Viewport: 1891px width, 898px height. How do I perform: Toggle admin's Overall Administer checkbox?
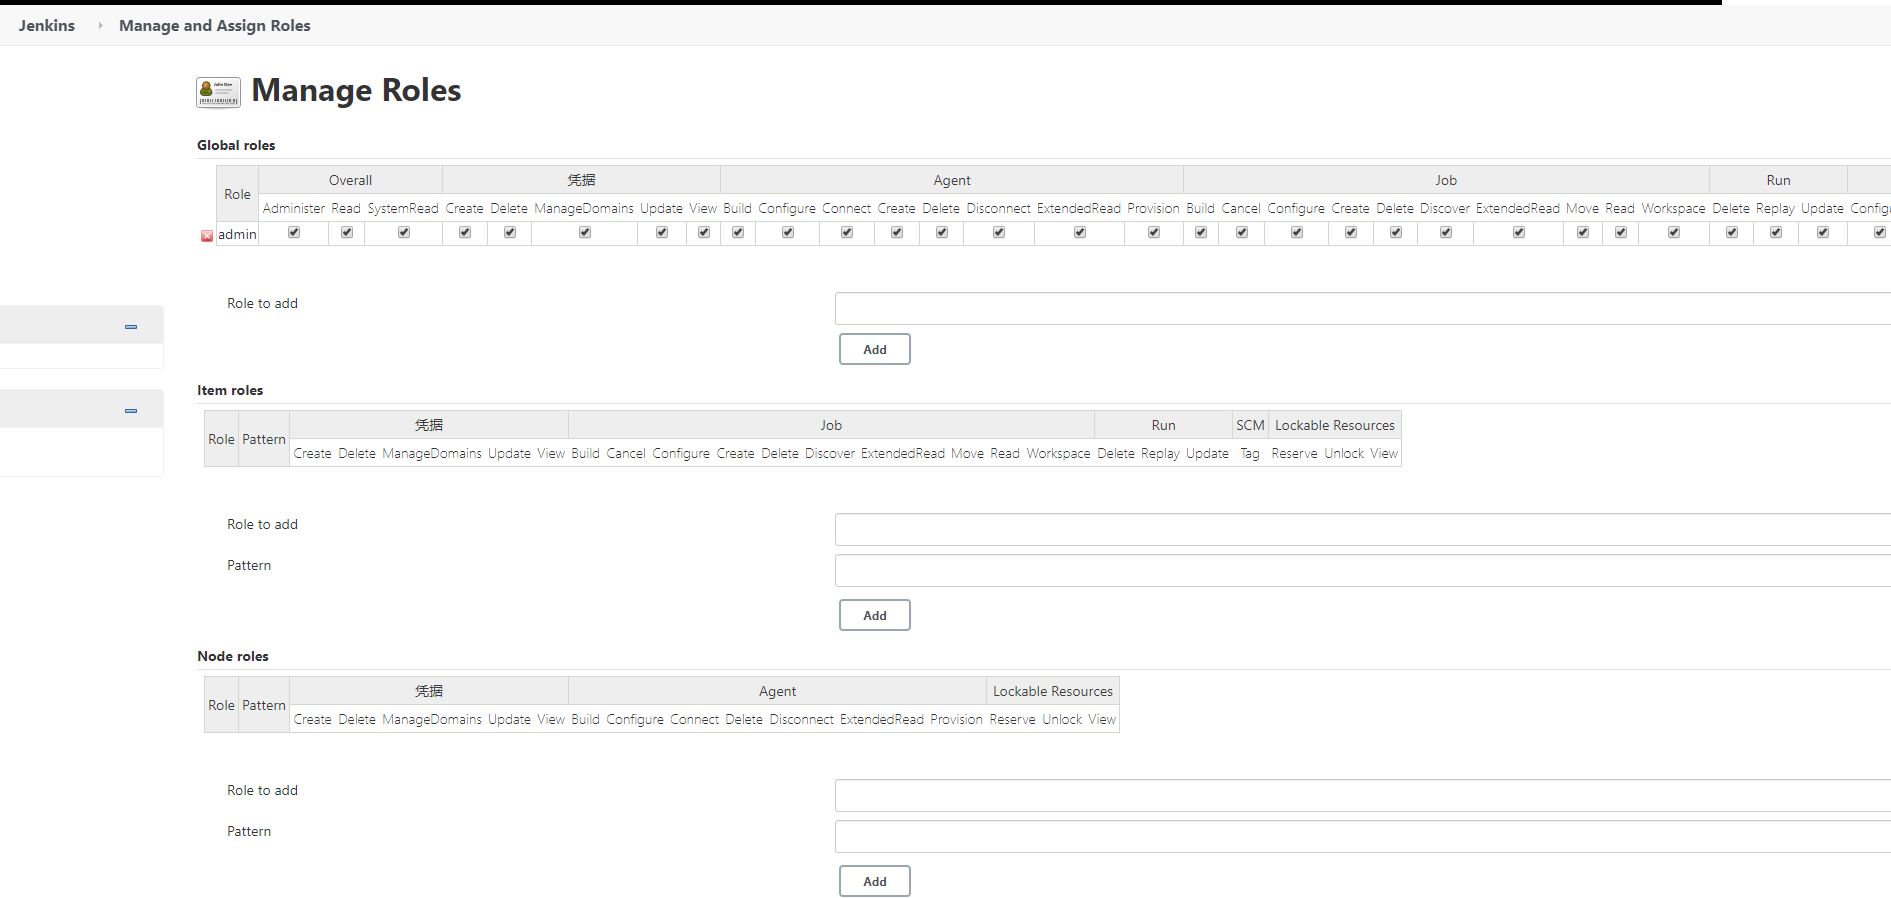point(294,232)
